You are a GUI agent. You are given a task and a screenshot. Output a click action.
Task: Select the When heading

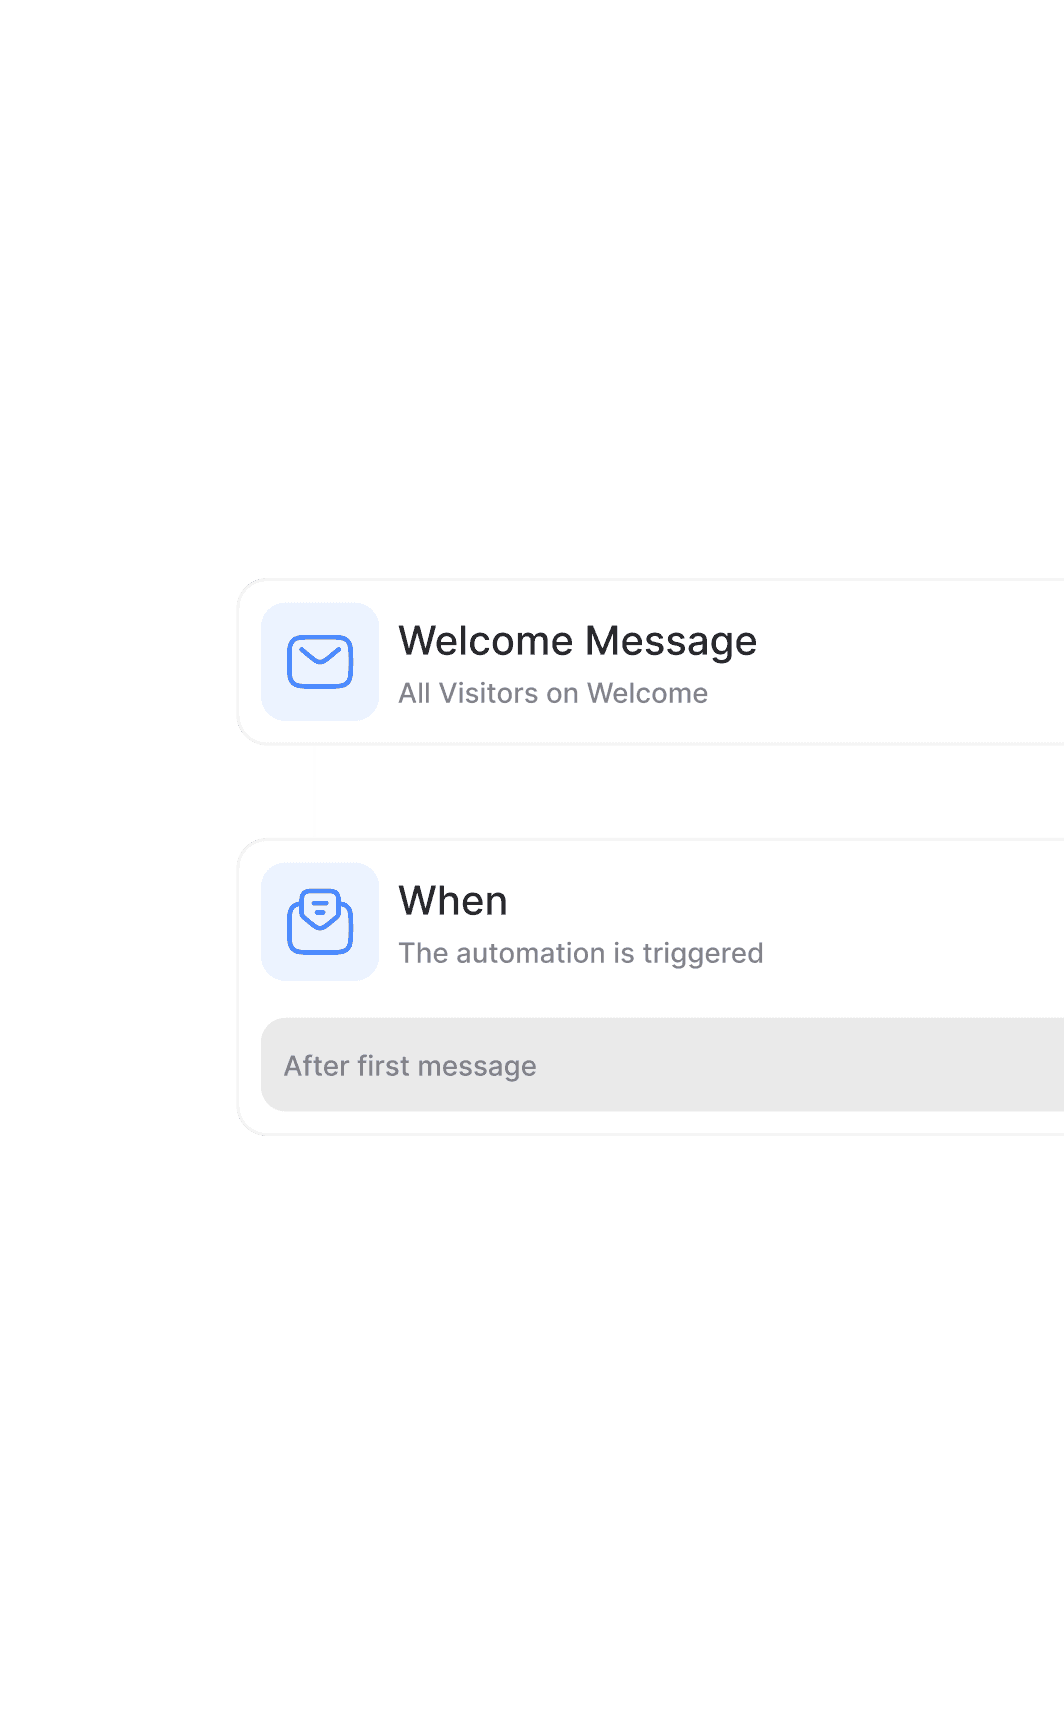click(453, 901)
